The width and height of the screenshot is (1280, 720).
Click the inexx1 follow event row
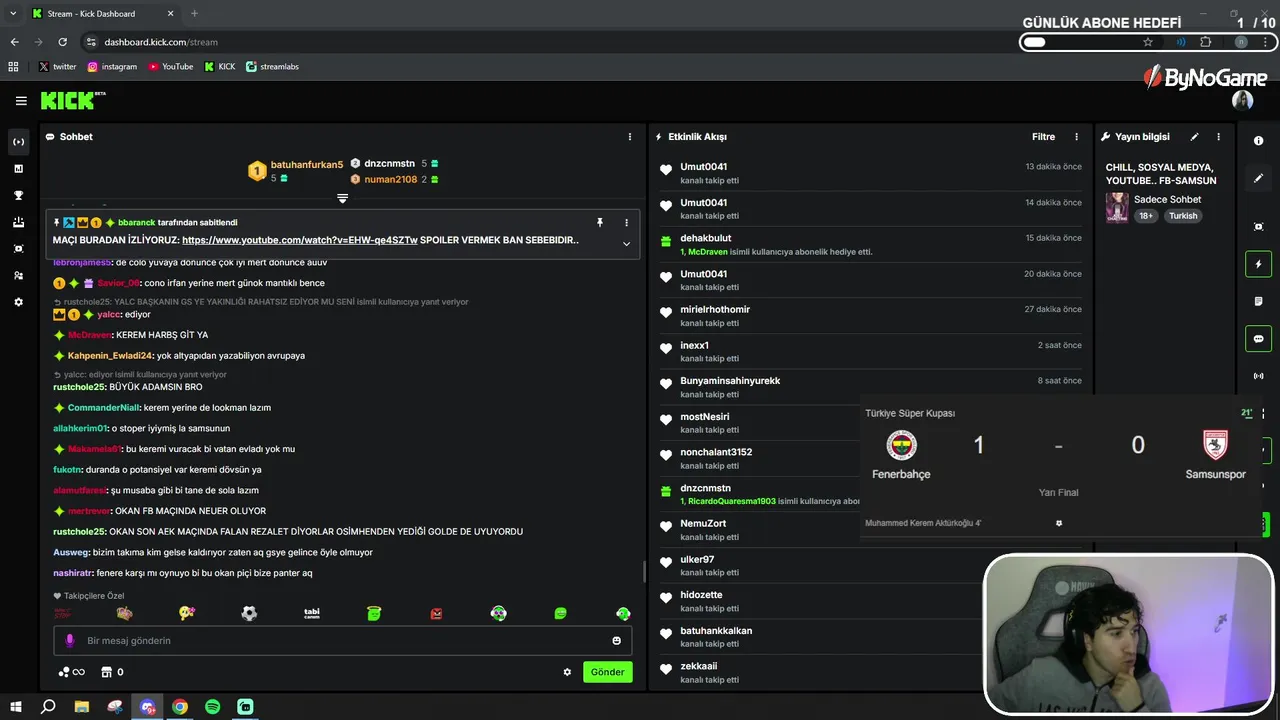(870, 351)
